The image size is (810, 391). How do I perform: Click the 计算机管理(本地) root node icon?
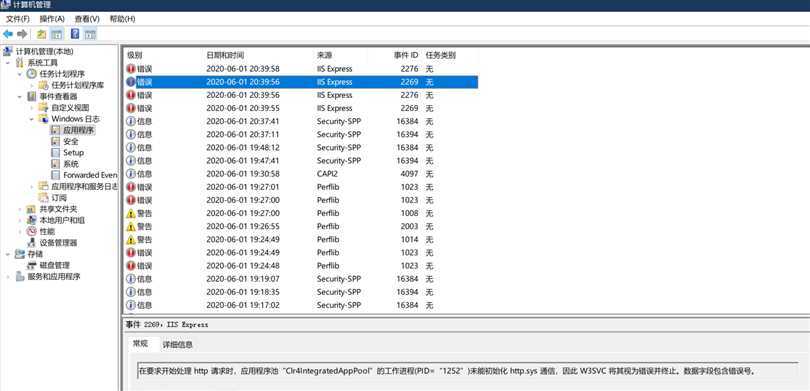8,51
